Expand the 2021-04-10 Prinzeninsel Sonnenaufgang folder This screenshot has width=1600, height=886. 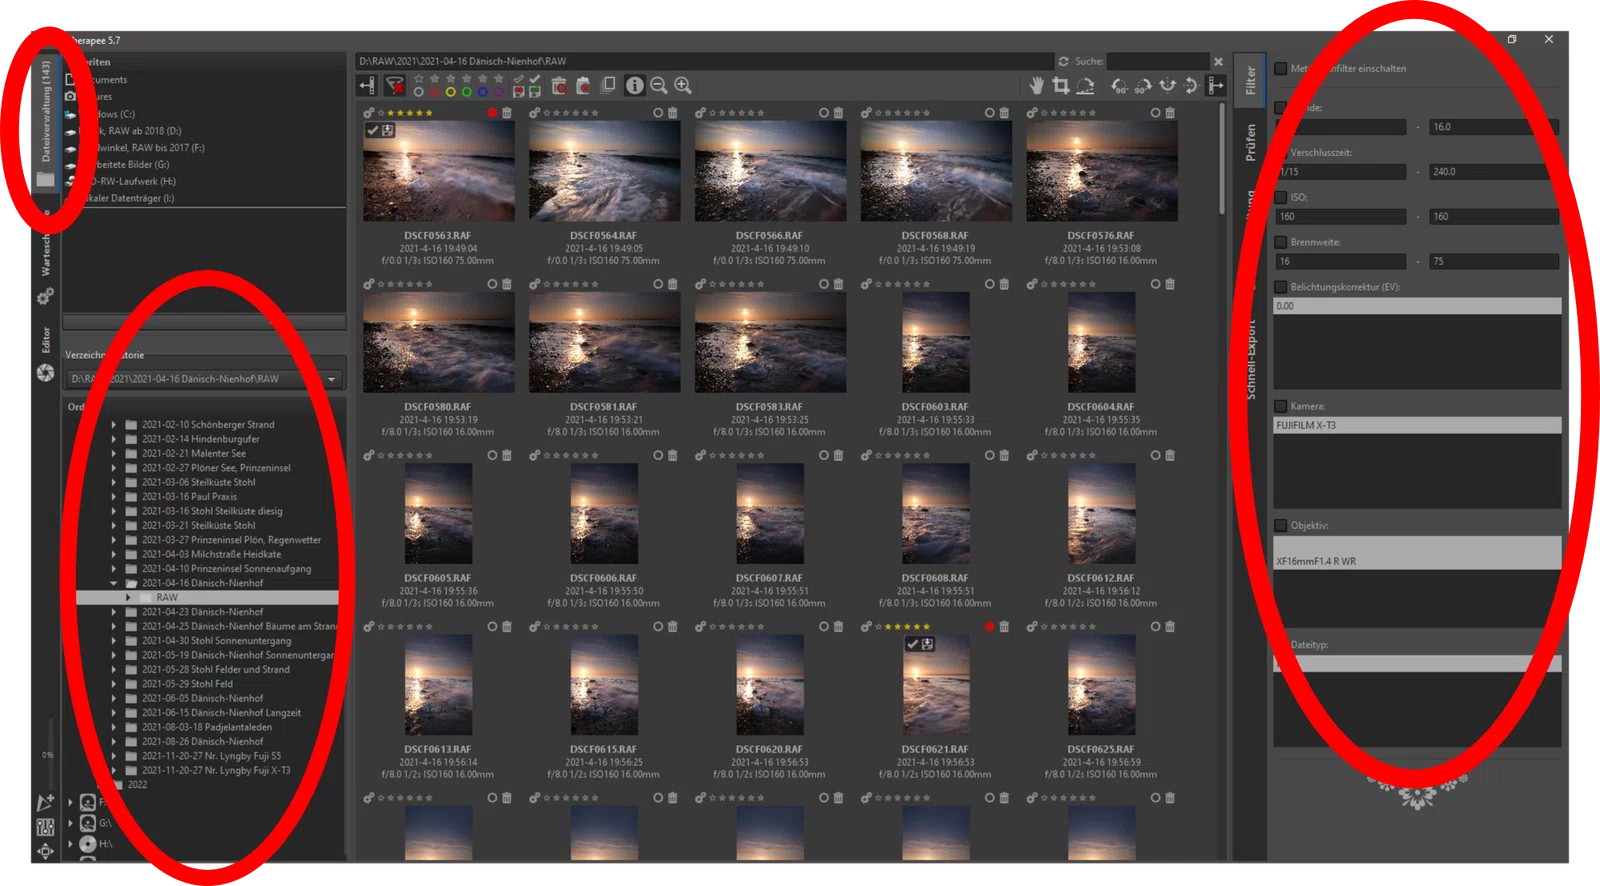tap(113, 569)
